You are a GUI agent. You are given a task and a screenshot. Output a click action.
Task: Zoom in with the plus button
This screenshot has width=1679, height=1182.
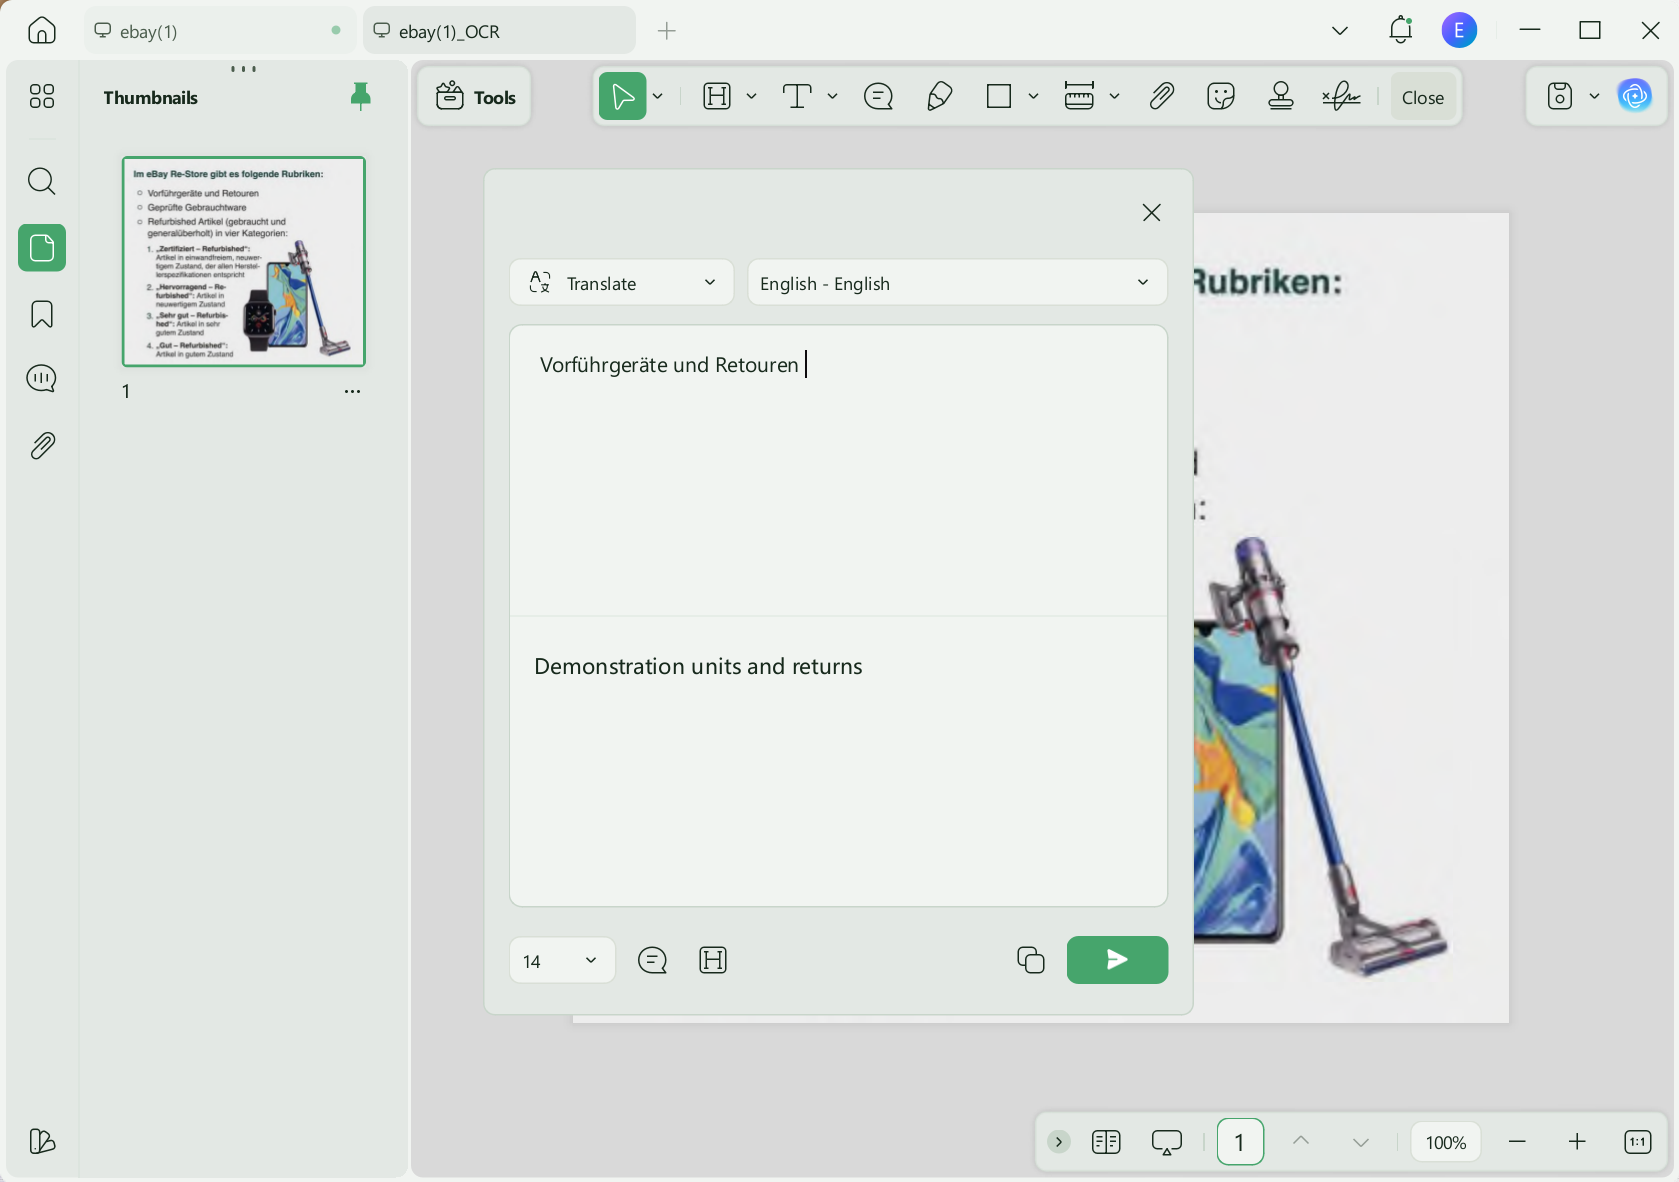(1577, 1141)
